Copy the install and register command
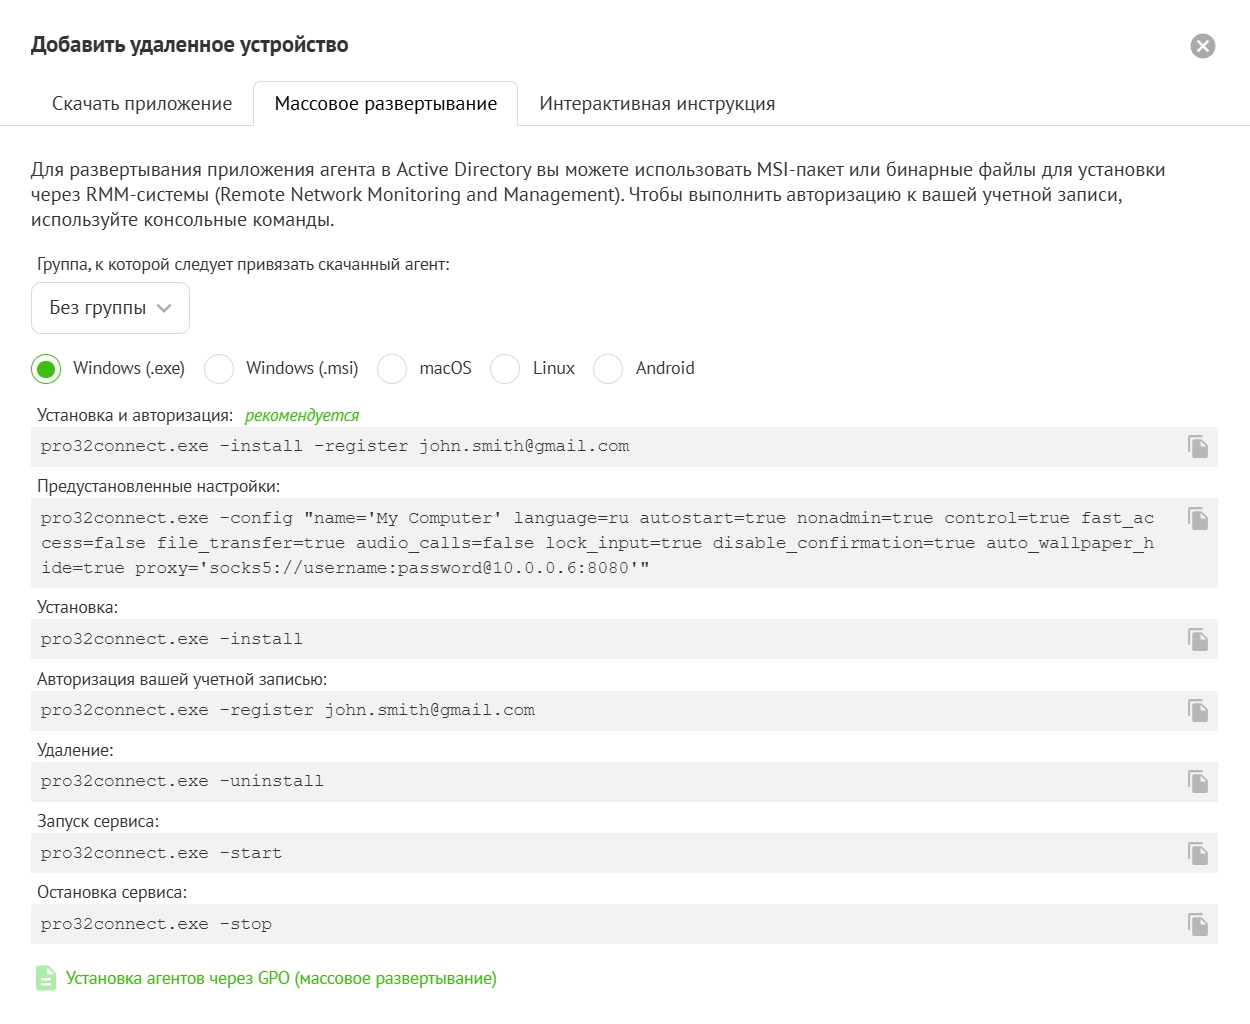1250x1024 pixels. click(1197, 447)
